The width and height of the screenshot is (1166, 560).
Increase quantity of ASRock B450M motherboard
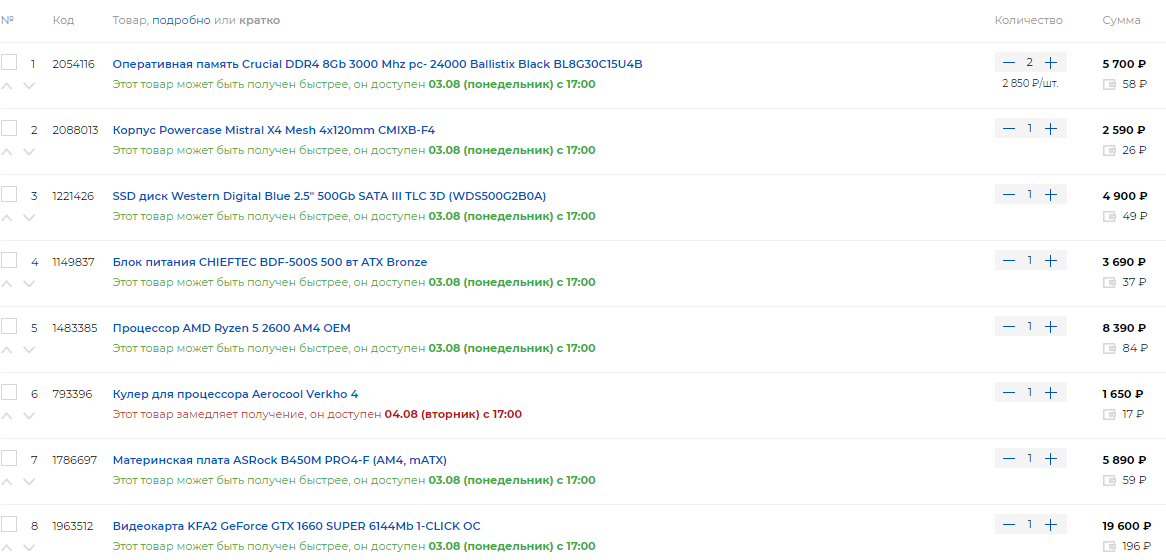click(x=1050, y=459)
